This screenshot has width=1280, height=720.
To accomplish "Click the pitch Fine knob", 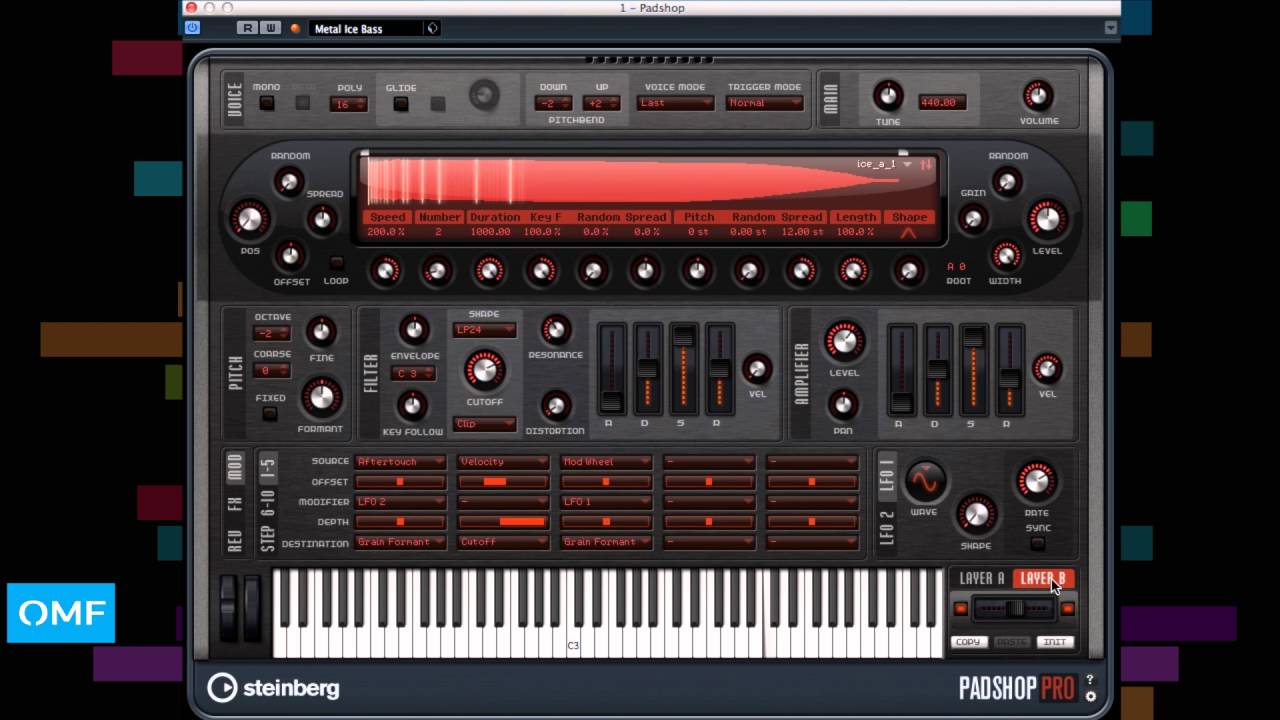I will point(321,331).
